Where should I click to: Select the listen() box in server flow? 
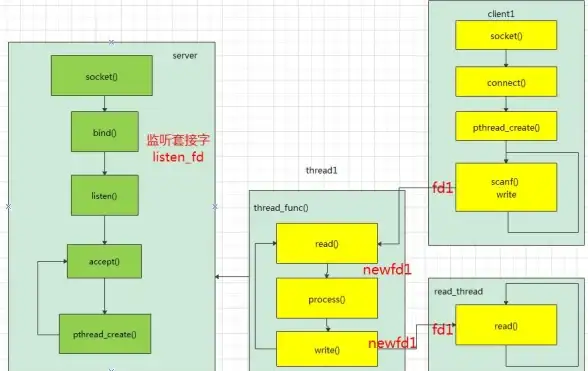pyautogui.click(x=105, y=195)
